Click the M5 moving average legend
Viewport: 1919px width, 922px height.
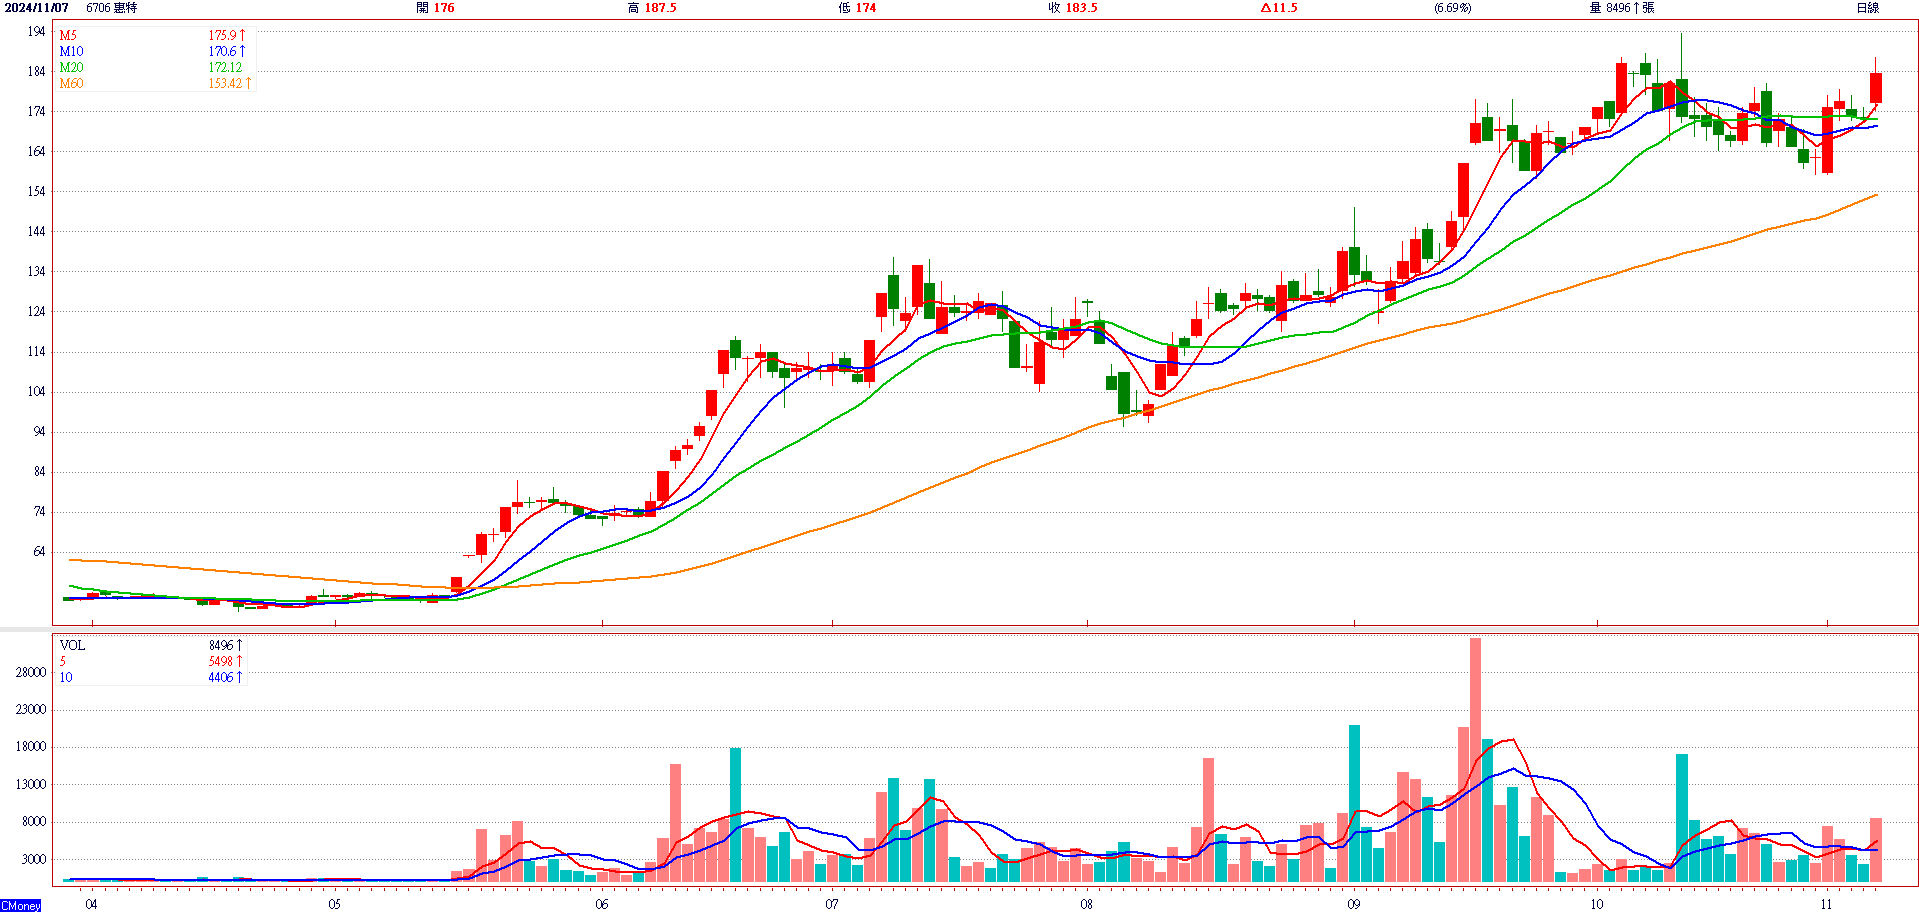[x=68, y=35]
